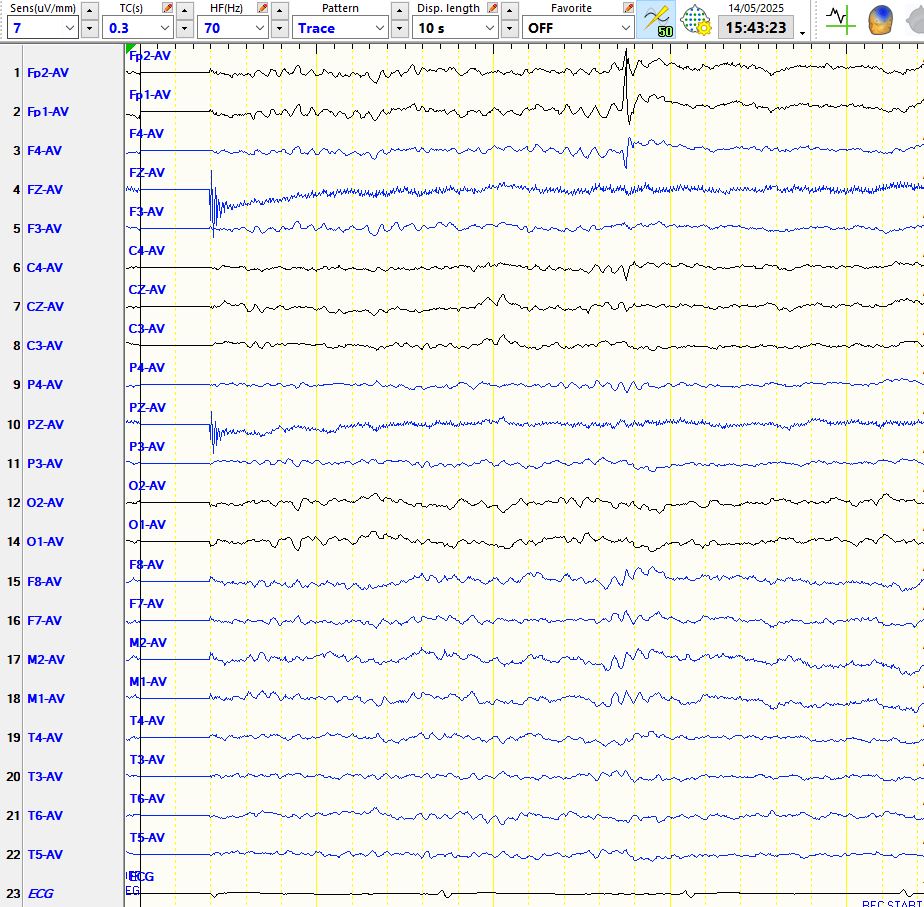924x907 pixels.
Task: Click the green marker at trace top-left corner
Action: pos(130,49)
